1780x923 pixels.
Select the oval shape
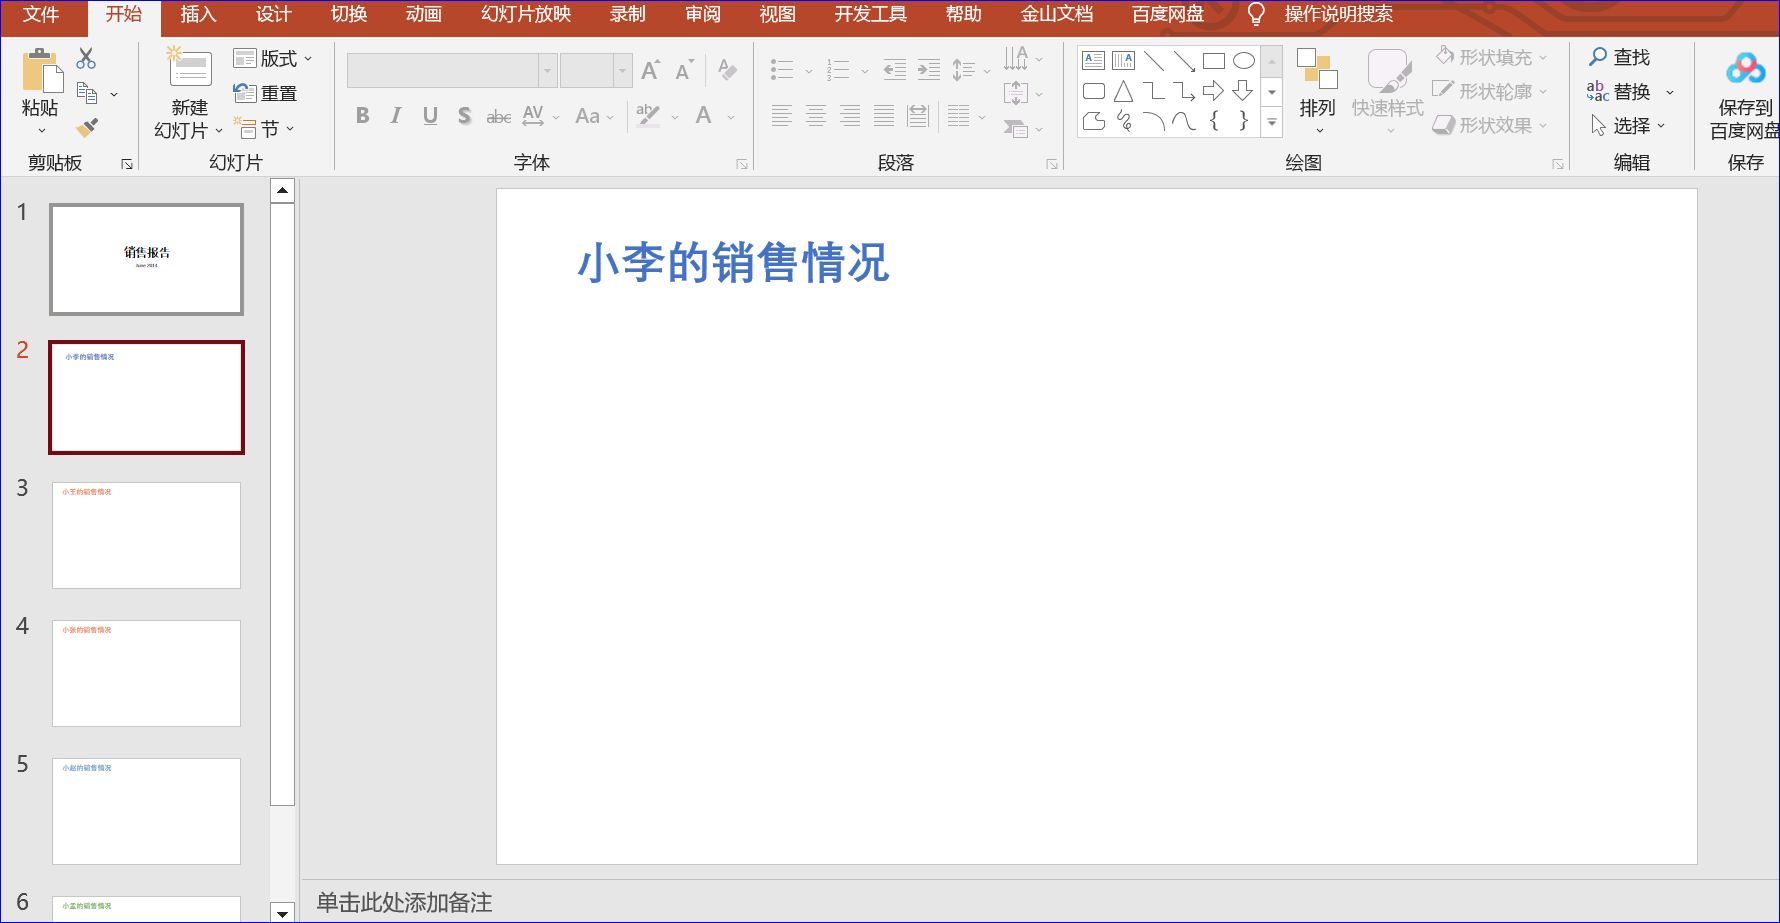tap(1244, 61)
